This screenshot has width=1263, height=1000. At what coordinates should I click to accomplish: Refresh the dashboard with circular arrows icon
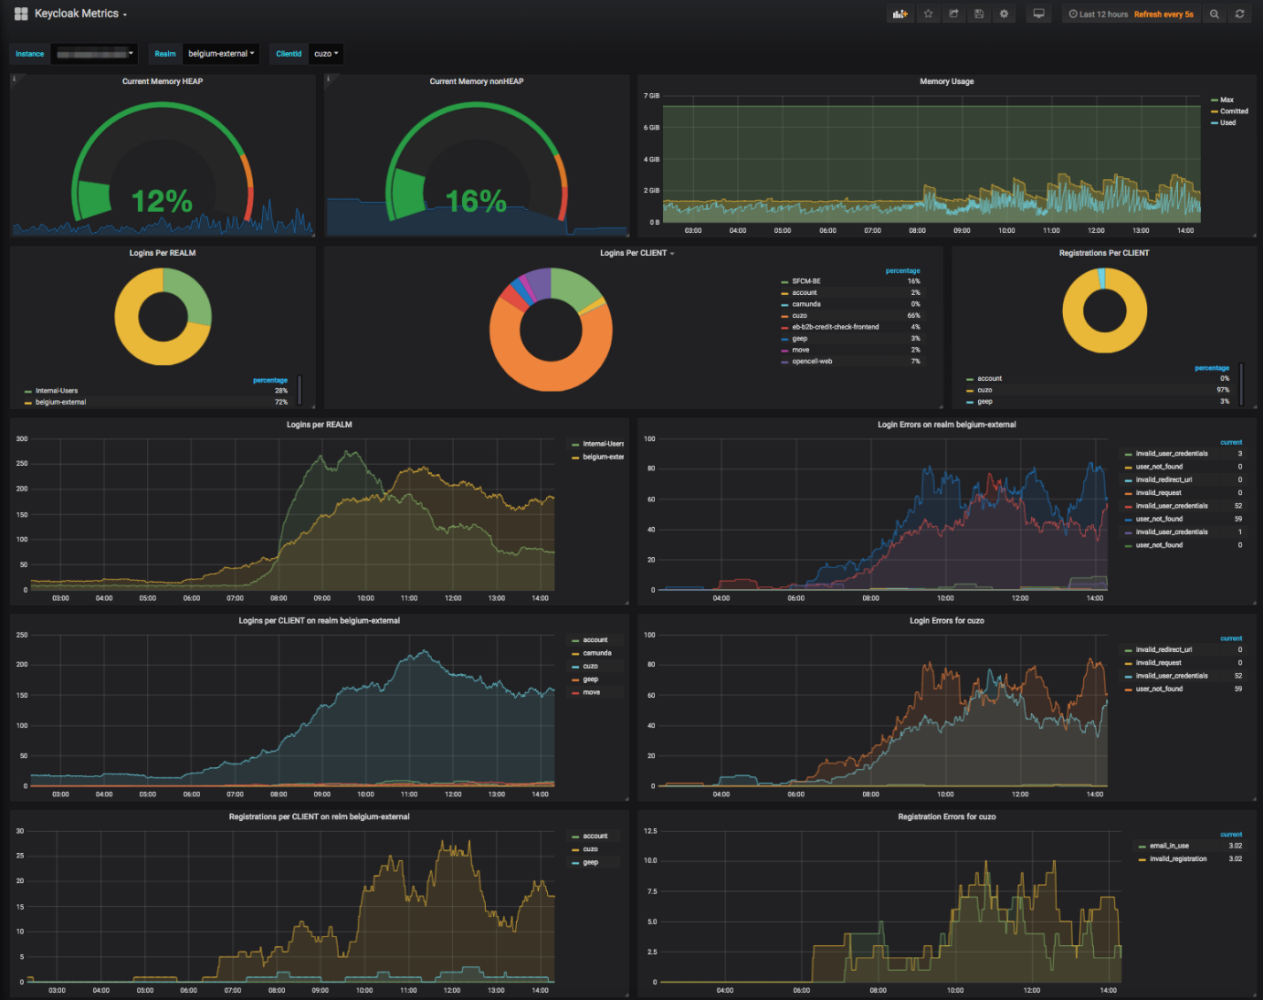tap(1239, 13)
